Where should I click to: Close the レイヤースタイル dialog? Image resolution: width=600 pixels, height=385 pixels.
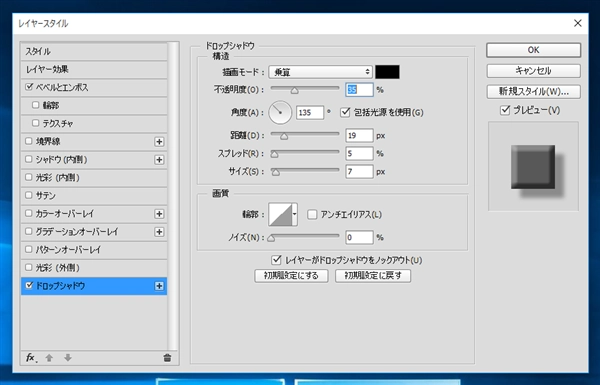coord(578,23)
